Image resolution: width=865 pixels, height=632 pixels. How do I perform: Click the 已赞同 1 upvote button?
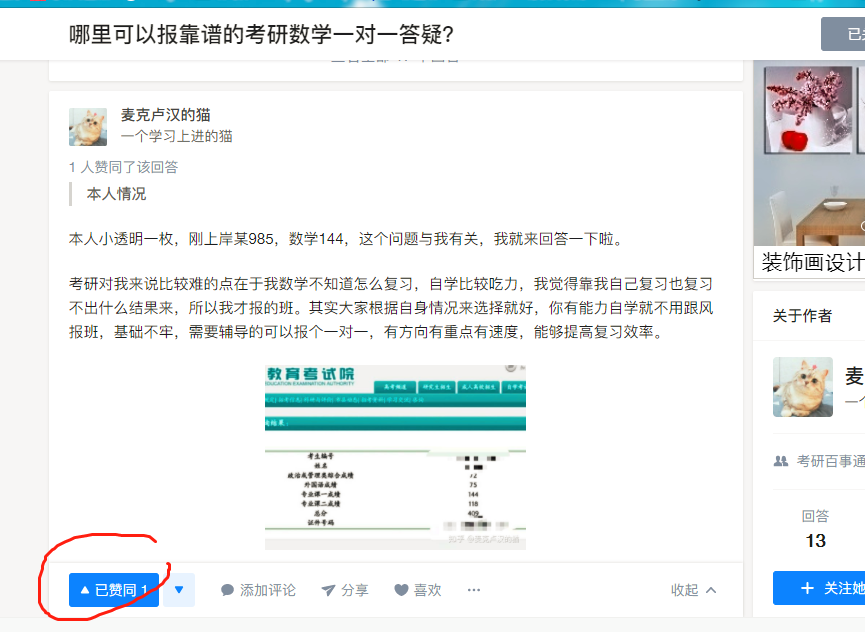coord(114,590)
